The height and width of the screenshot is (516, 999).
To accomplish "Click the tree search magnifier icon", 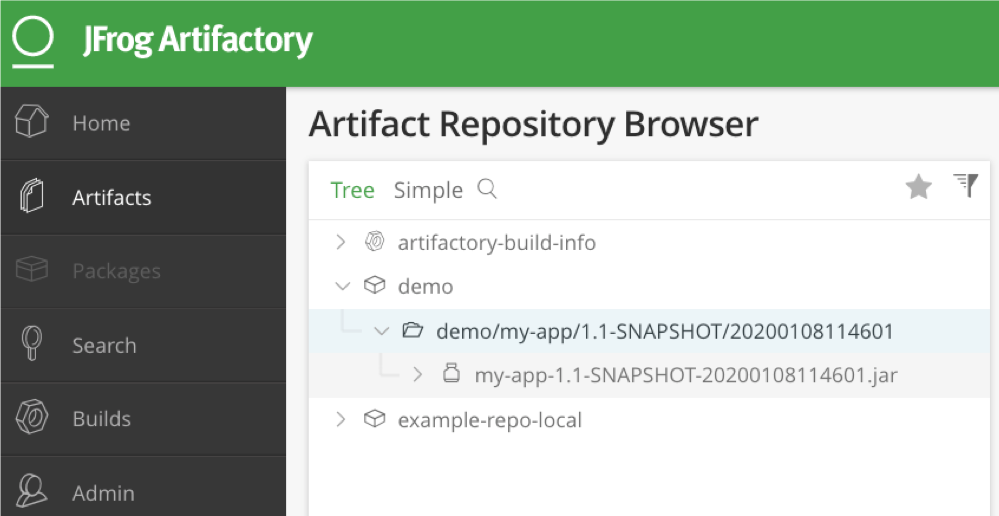I will 487,189.
